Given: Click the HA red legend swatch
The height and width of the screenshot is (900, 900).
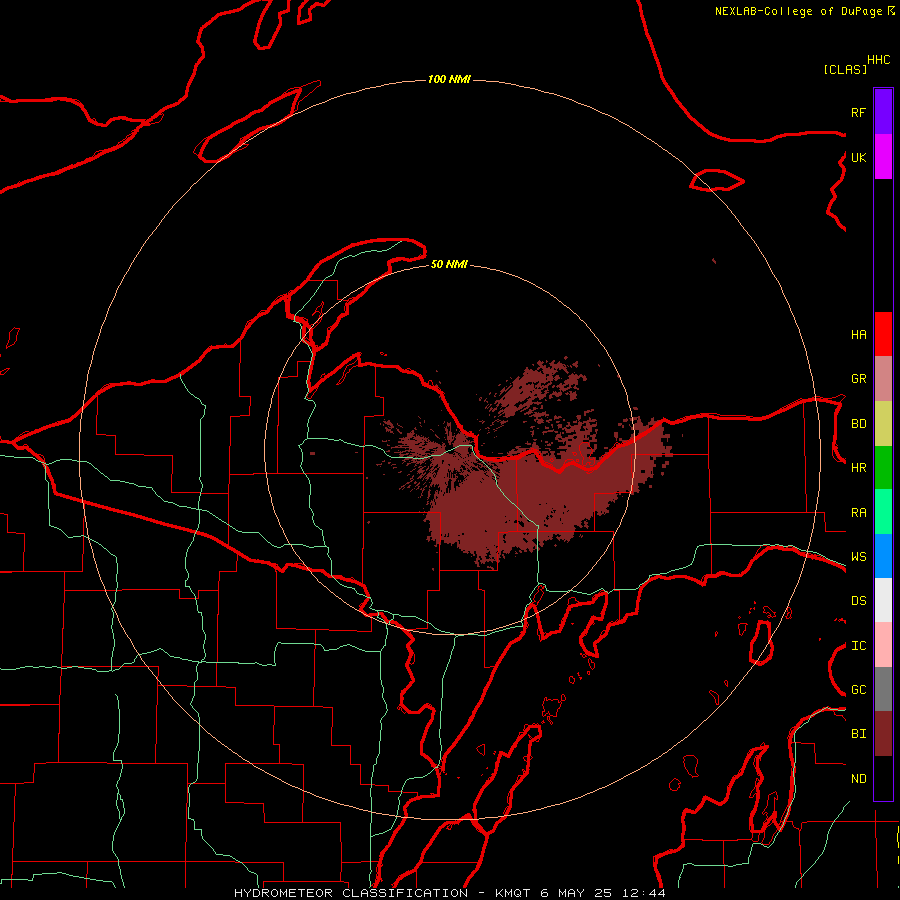Looking at the screenshot, I should coord(883,334).
